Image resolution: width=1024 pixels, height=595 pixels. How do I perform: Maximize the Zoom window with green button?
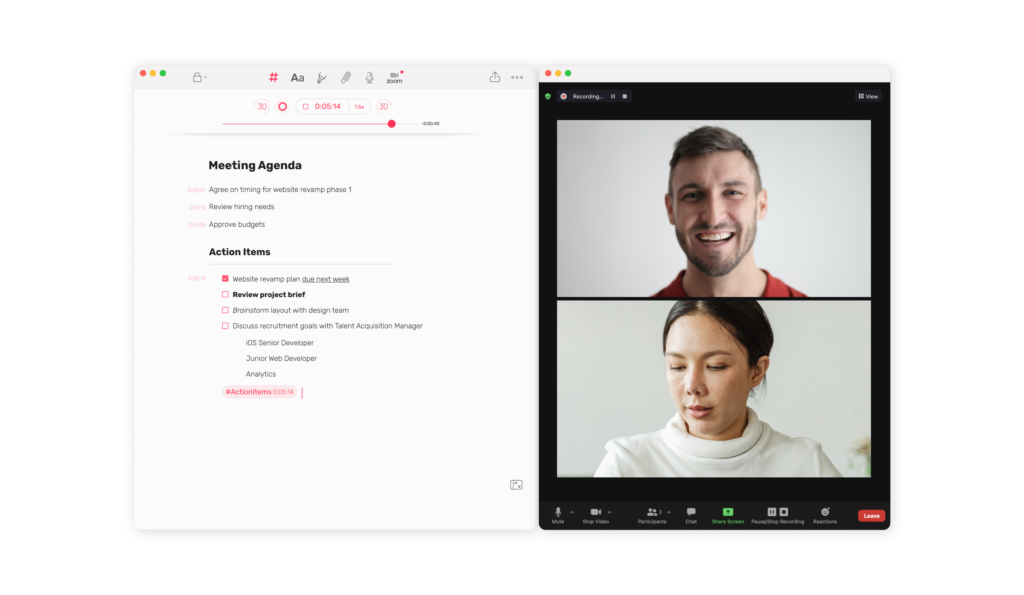[x=568, y=73]
